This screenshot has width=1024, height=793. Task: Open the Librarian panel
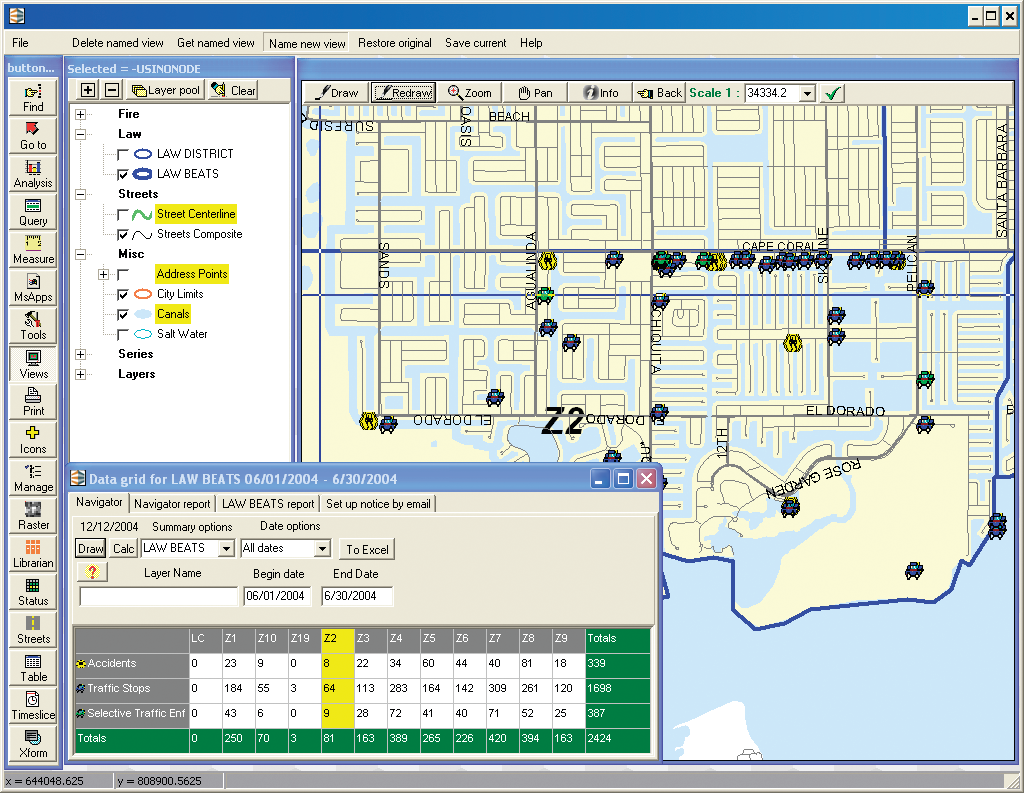coord(33,554)
